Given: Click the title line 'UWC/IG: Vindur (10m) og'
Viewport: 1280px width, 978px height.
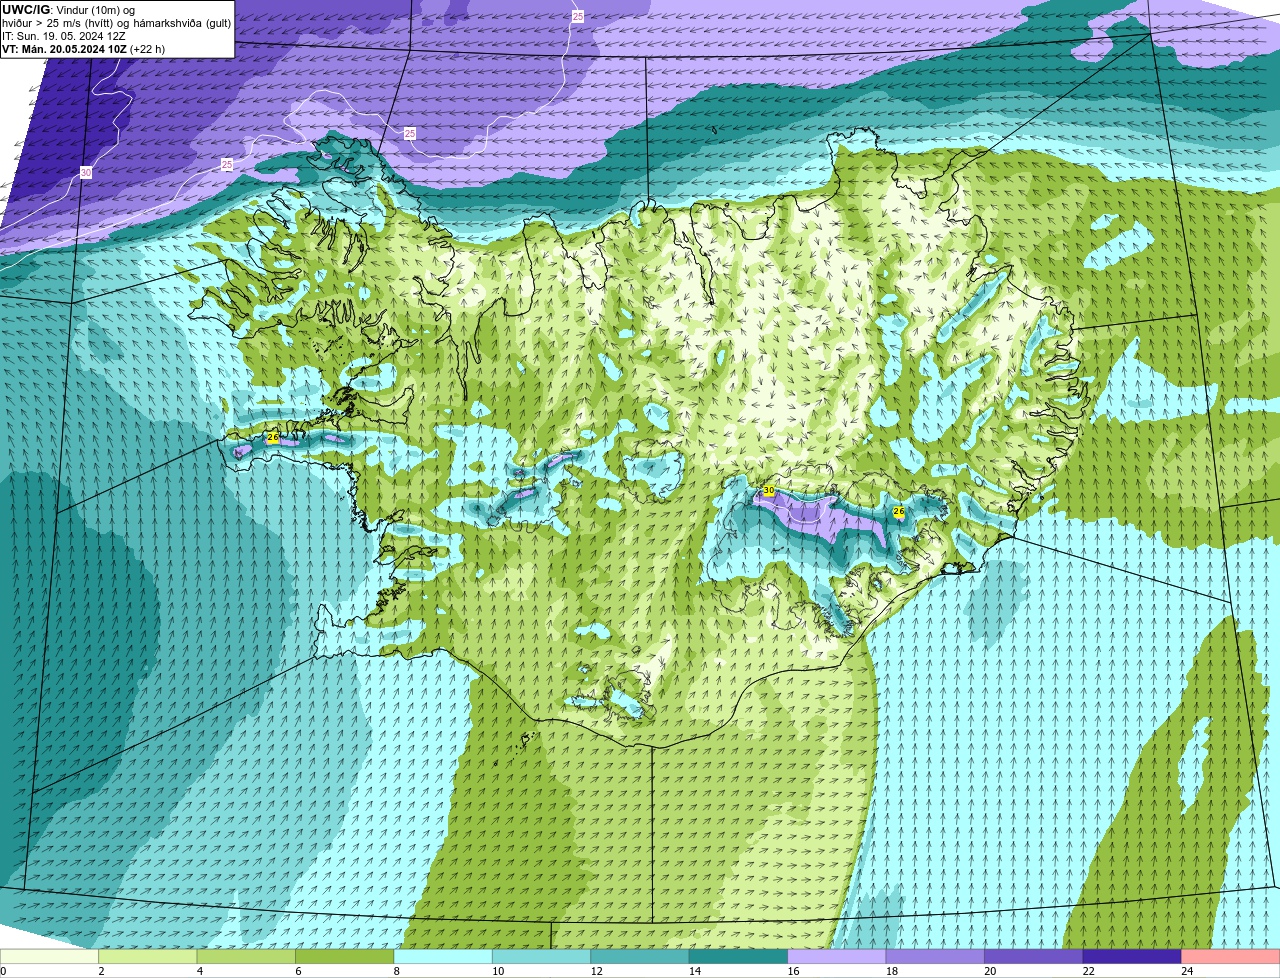Looking at the screenshot, I should click(68, 9).
